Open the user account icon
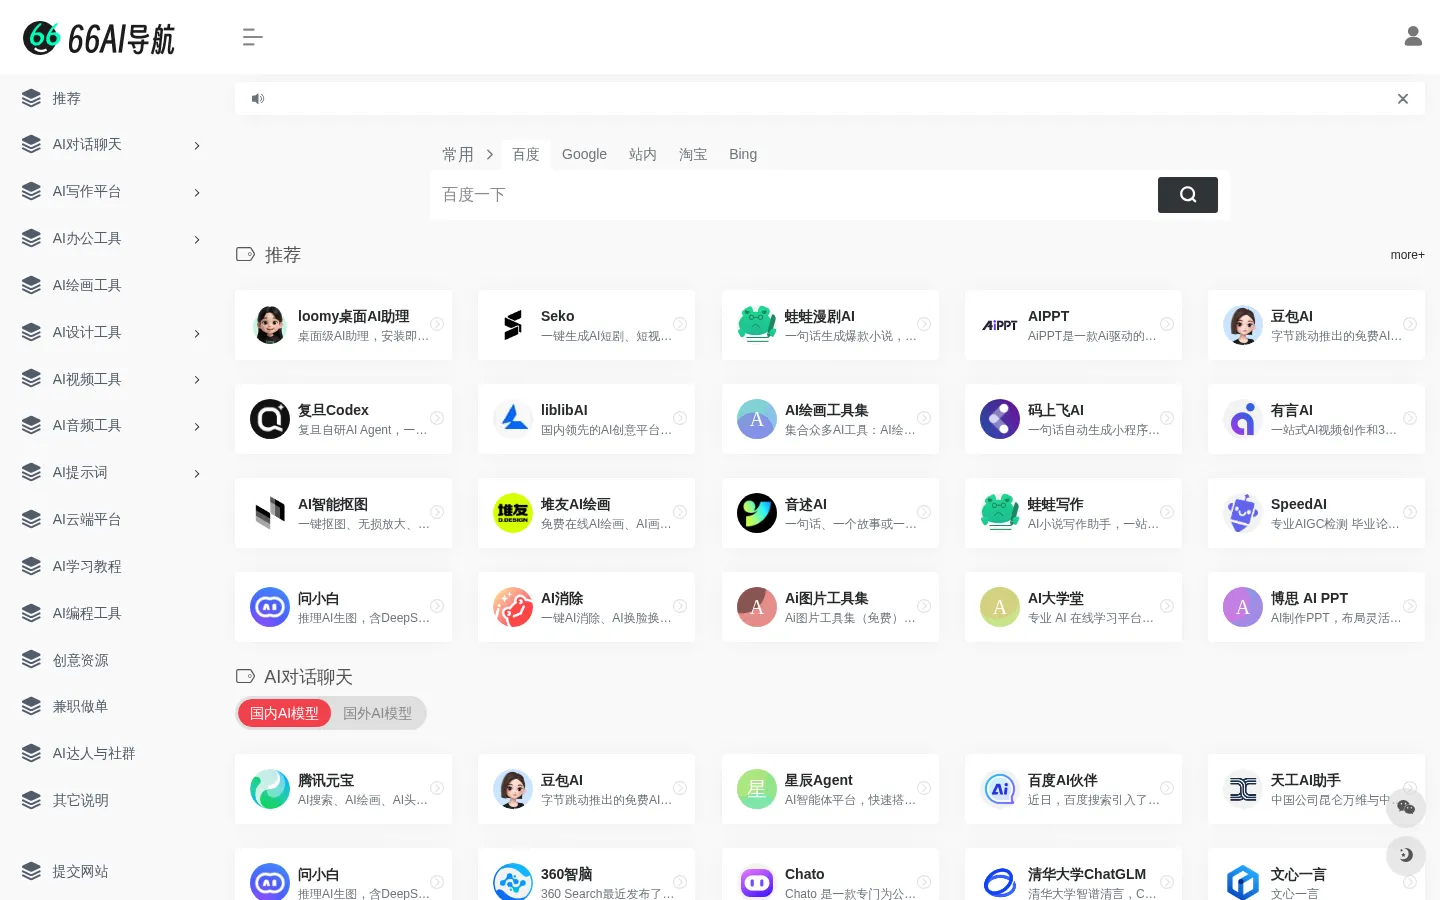This screenshot has height=900, width=1440. coord(1413,36)
